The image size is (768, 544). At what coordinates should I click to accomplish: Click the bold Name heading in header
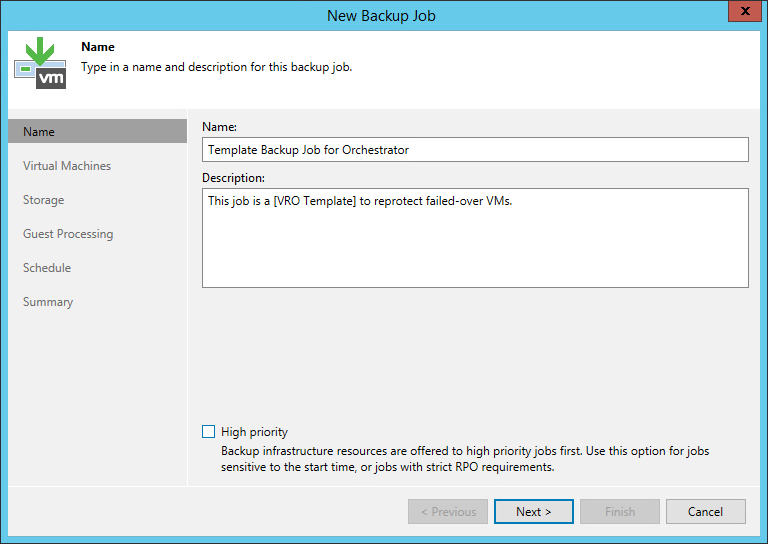click(x=98, y=47)
